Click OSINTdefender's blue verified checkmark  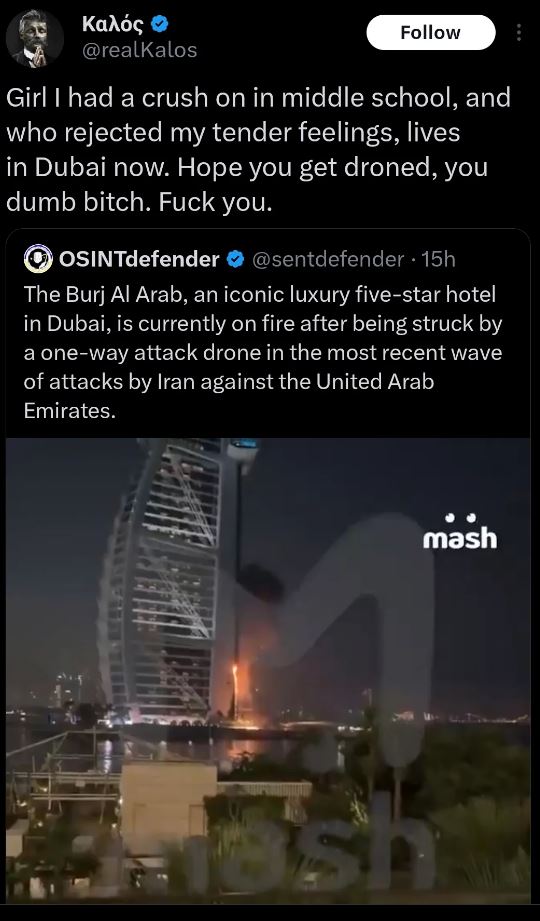click(x=235, y=259)
